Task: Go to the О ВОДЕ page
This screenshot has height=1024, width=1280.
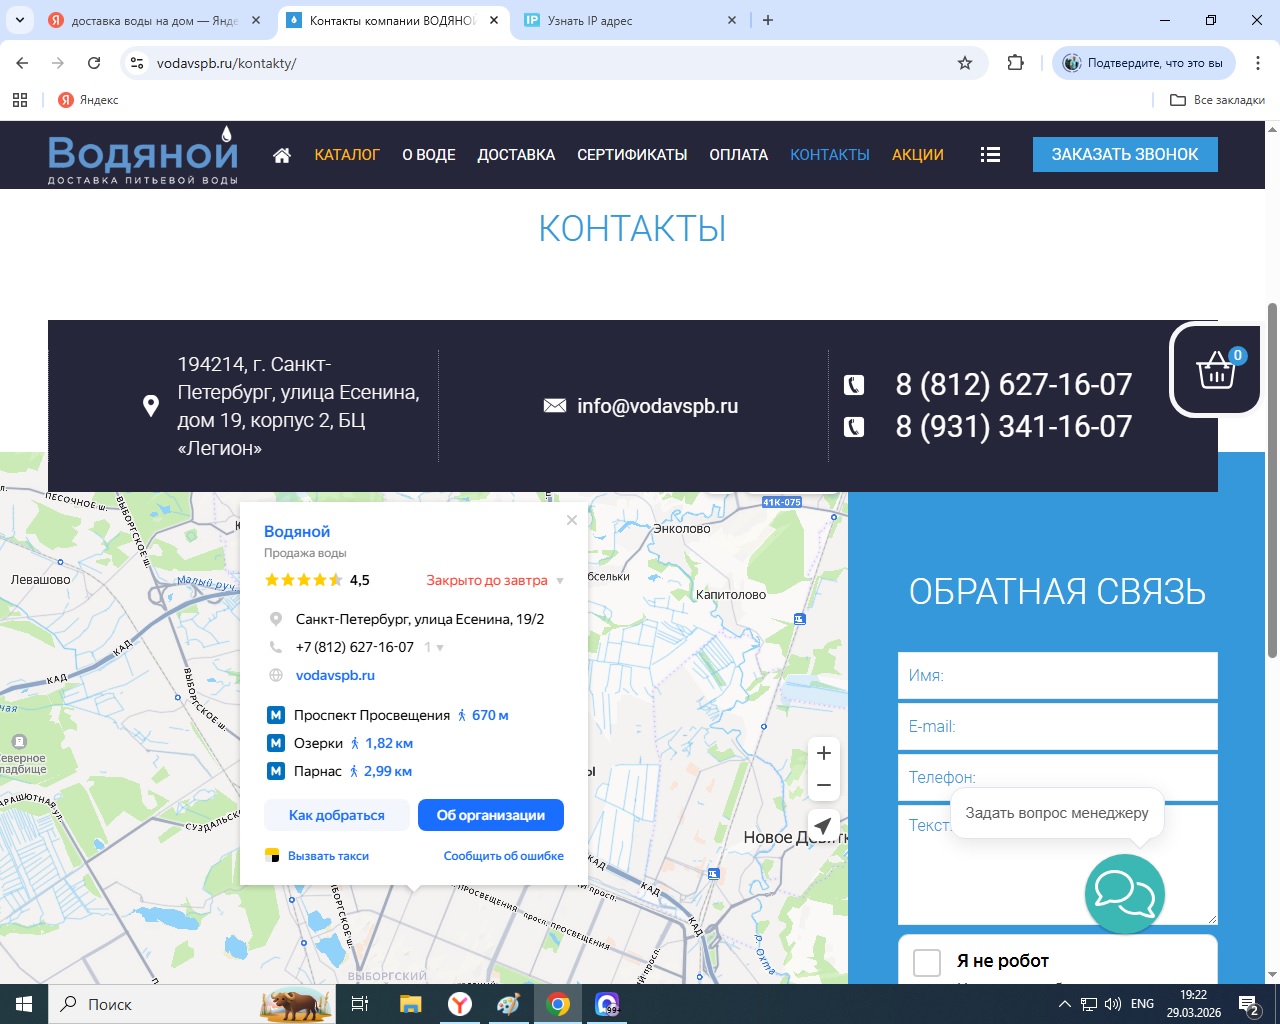Action: pos(429,155)
